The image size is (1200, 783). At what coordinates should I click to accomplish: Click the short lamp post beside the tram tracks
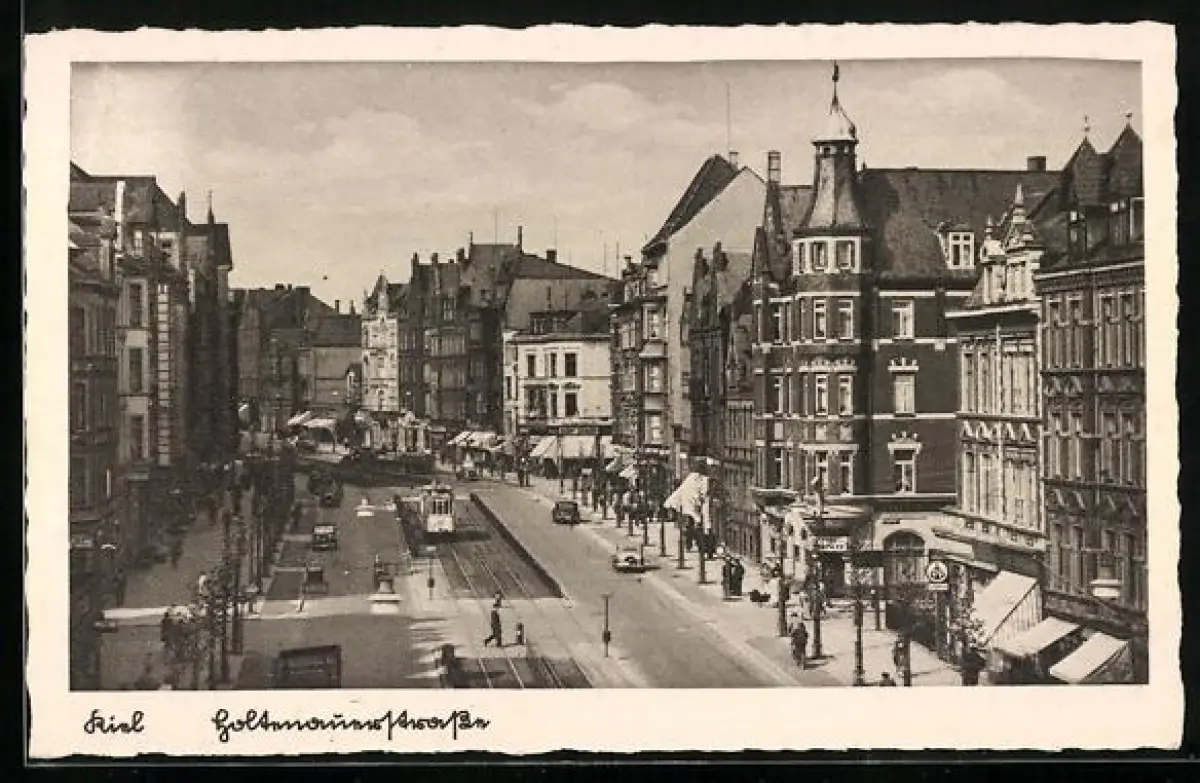pyautogui.click(x=606, y=624)
